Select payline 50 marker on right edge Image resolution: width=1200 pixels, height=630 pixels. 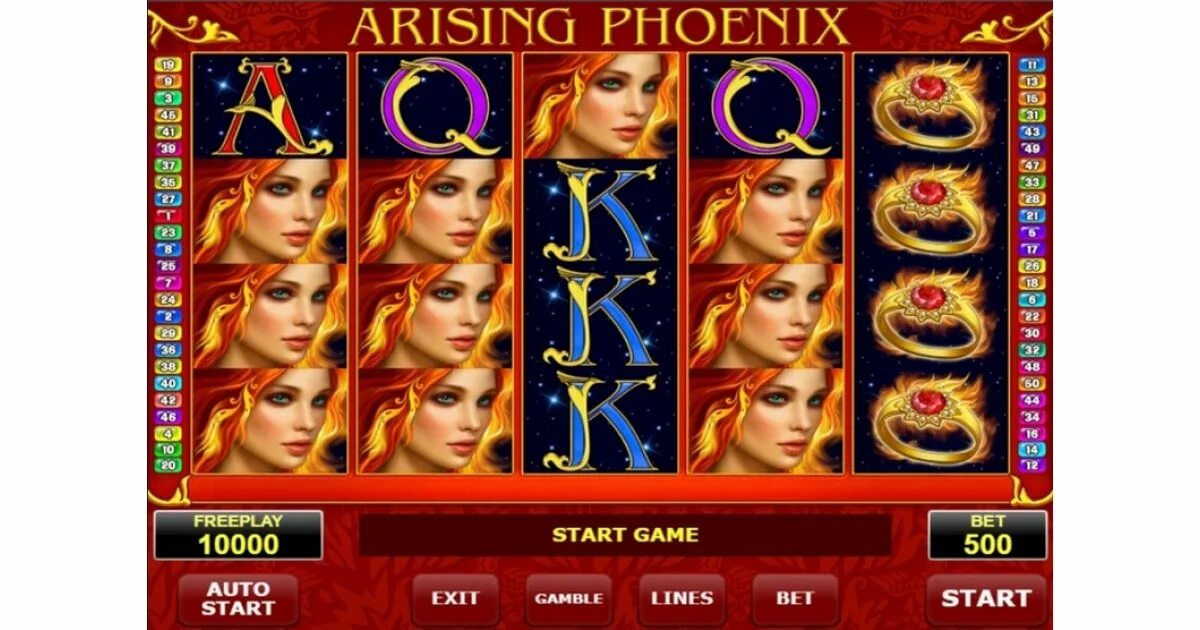(1031, 383)
